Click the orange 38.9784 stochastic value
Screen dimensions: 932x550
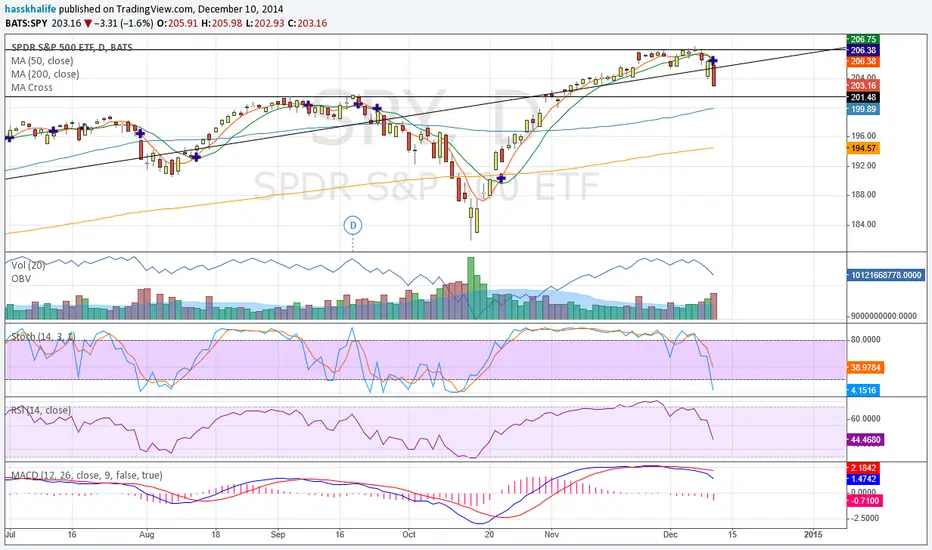865,367
